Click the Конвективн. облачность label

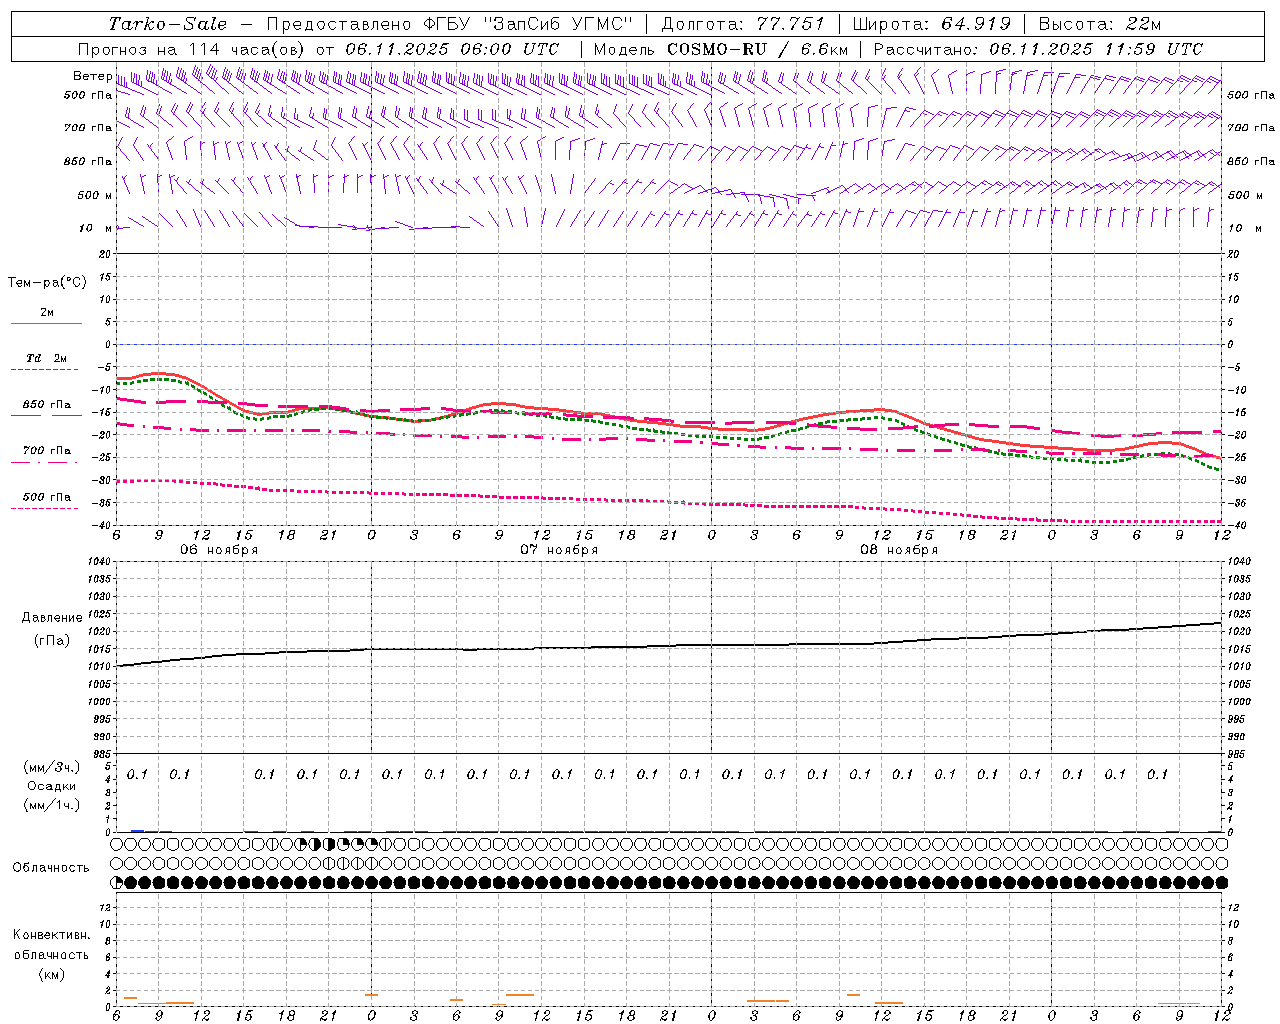51,944
